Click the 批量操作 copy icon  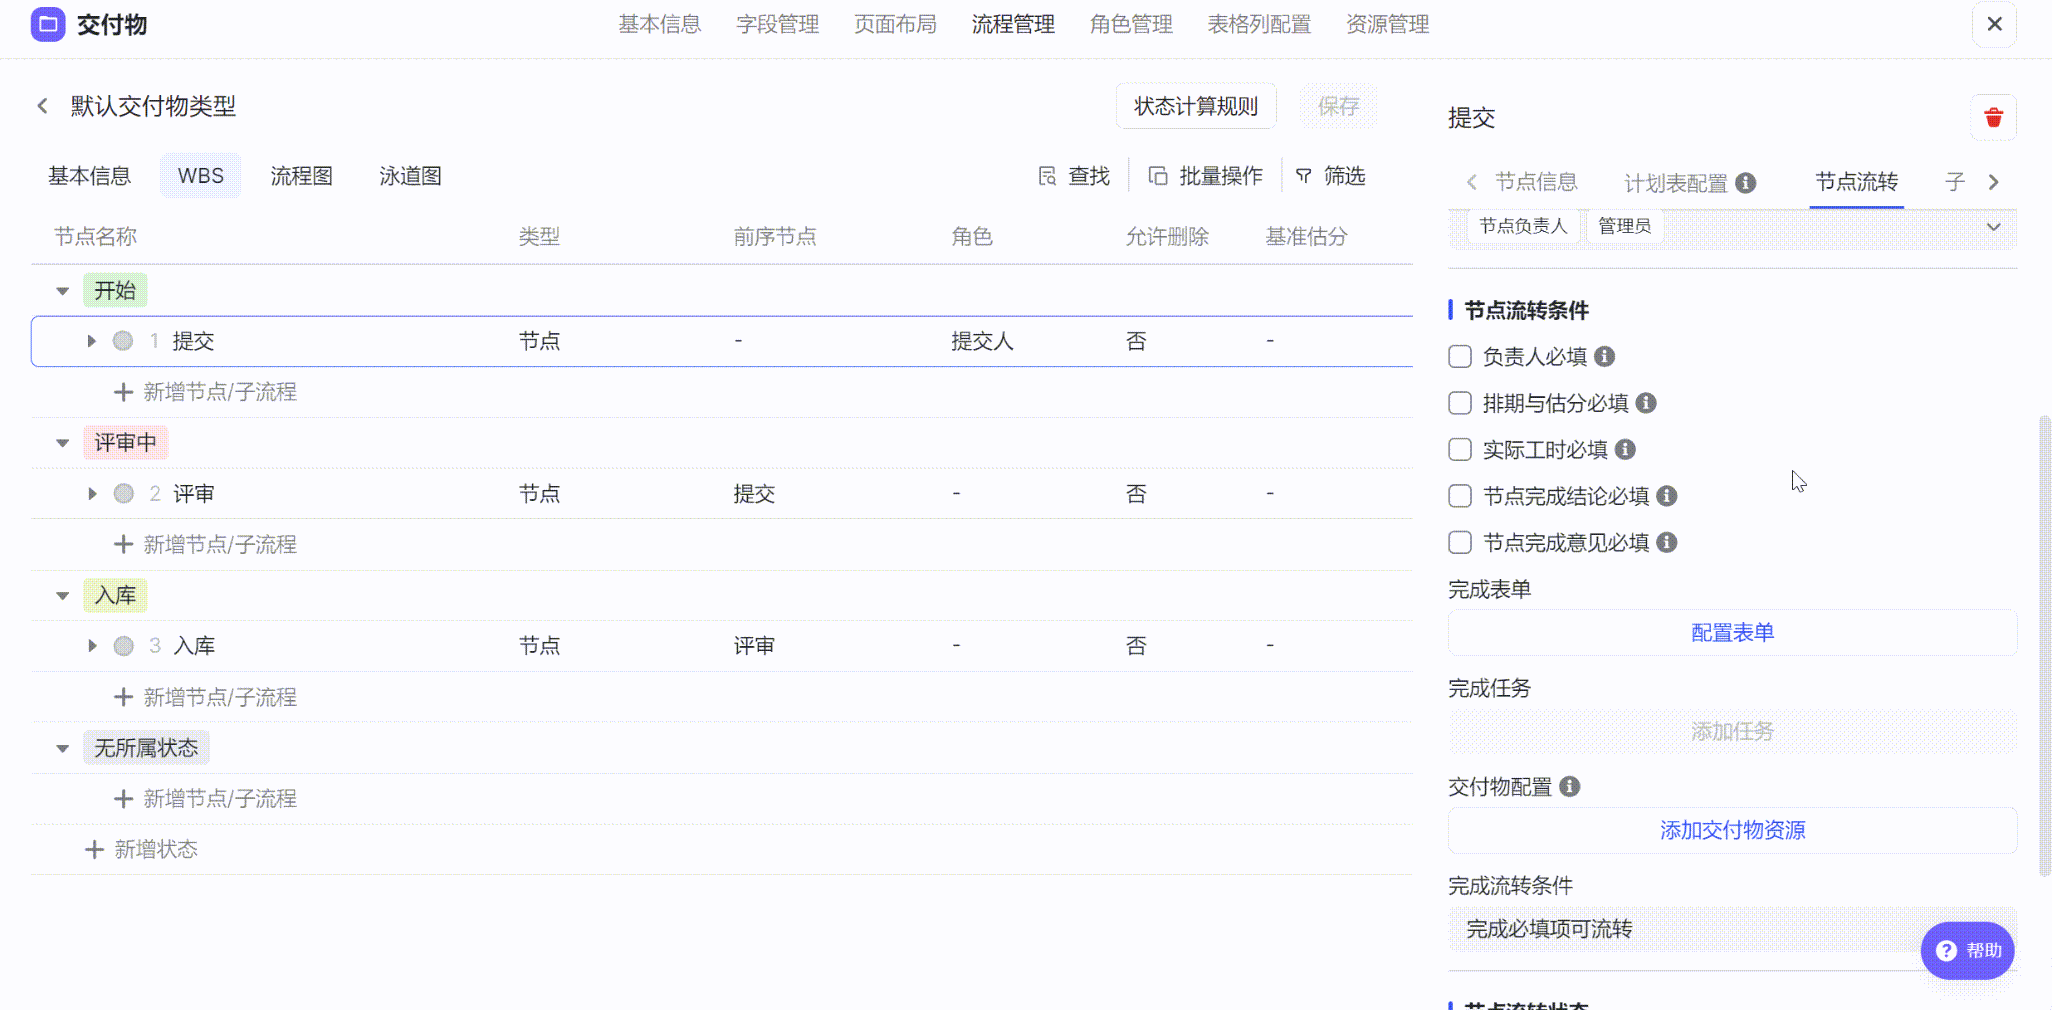pos(1158,176)
